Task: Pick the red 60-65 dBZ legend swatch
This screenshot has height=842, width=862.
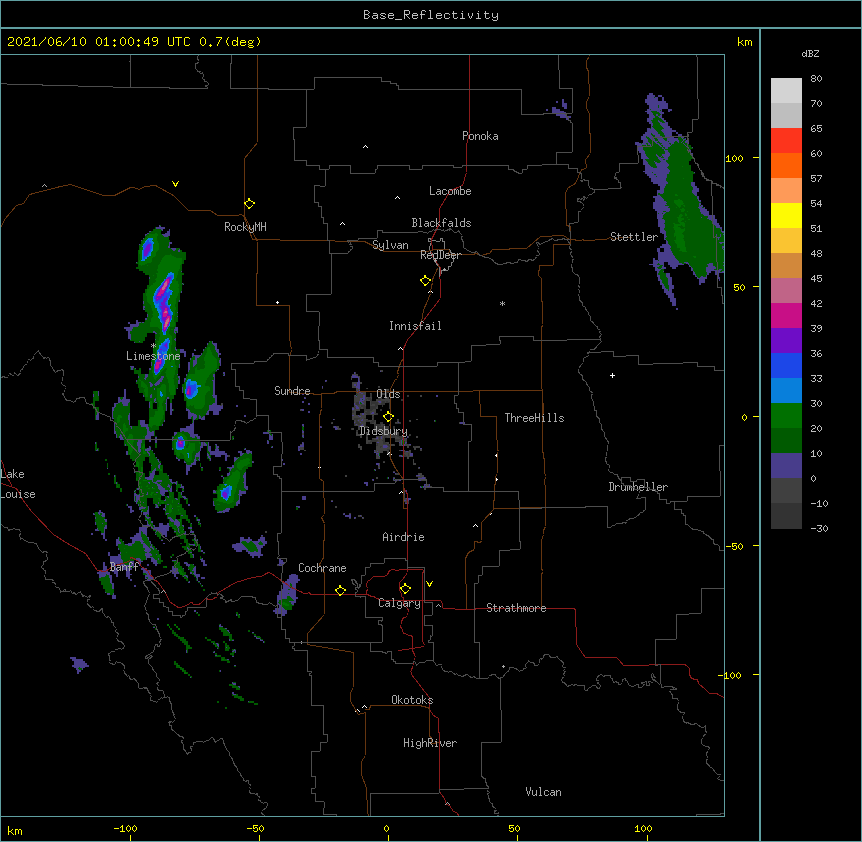Action: tap(786, 141)
